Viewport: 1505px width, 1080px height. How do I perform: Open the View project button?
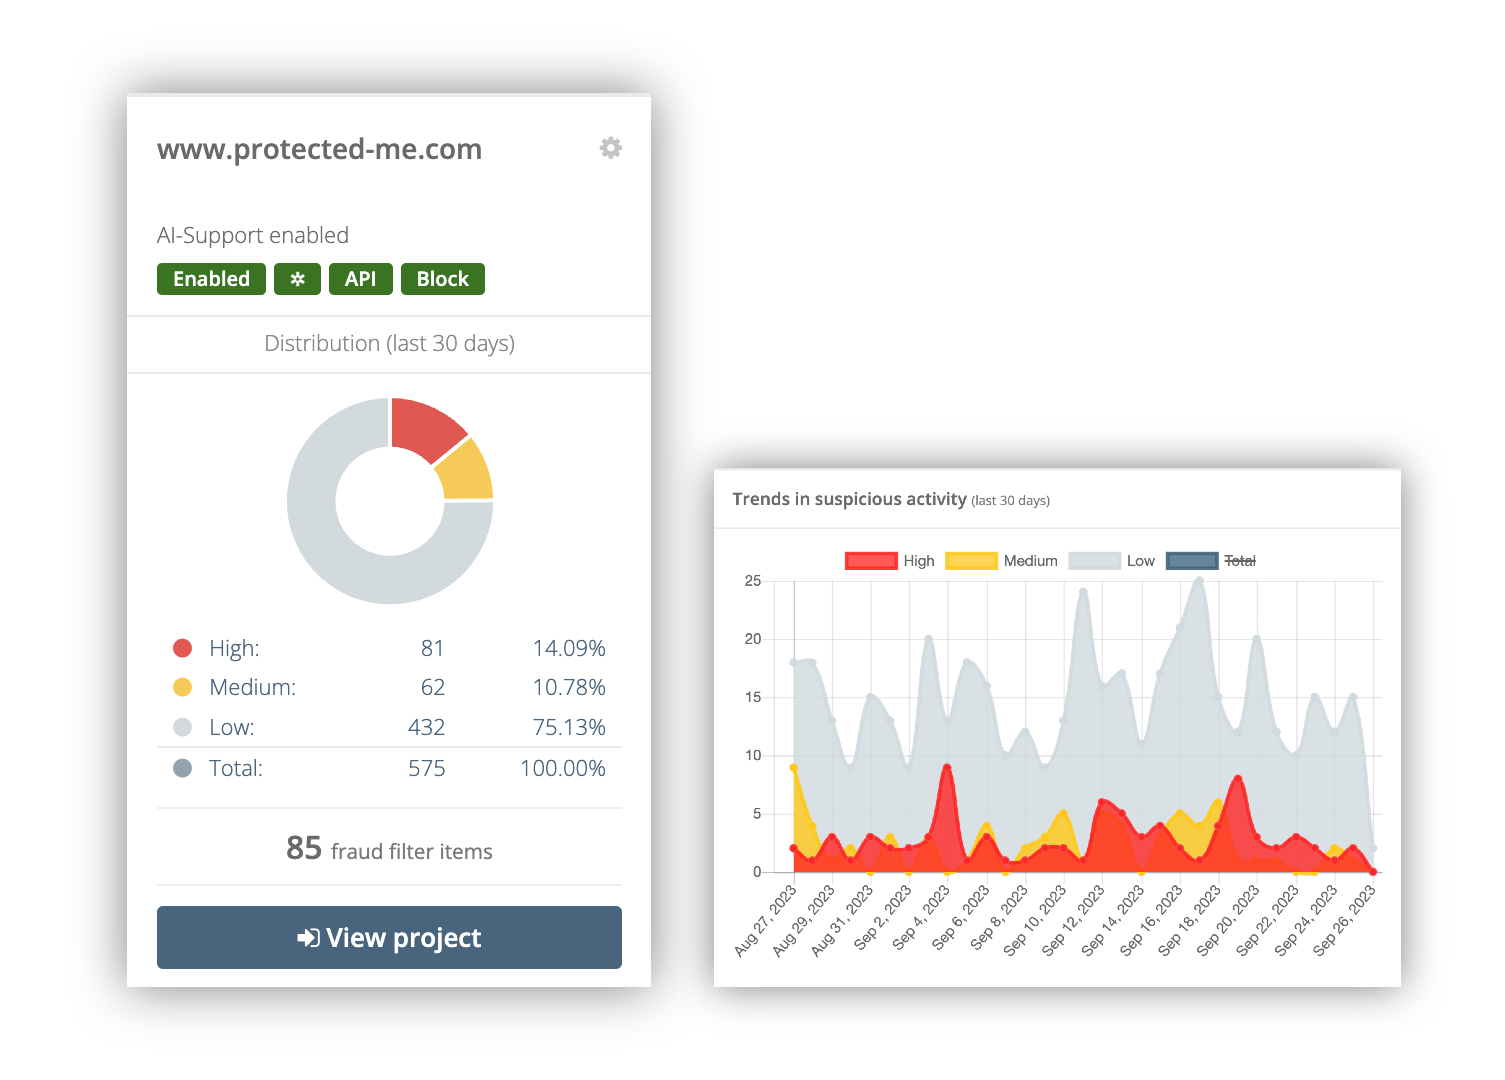(389, 937)
